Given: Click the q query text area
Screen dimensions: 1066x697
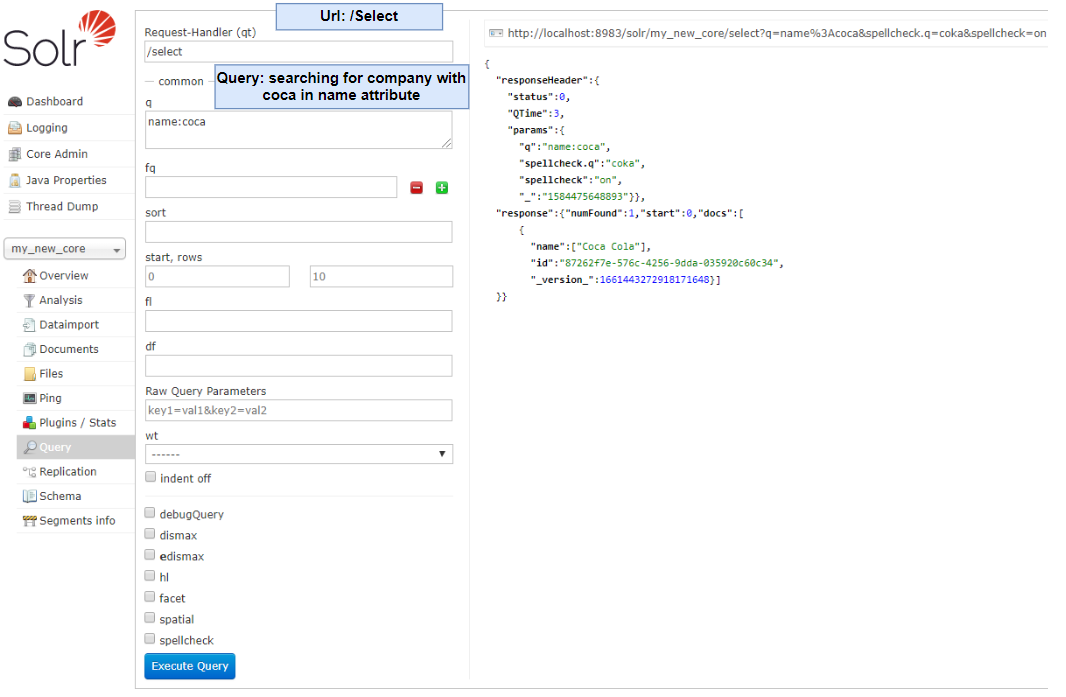Looking at the screenshot, I should pyautogui.click(x=298, y=130).
